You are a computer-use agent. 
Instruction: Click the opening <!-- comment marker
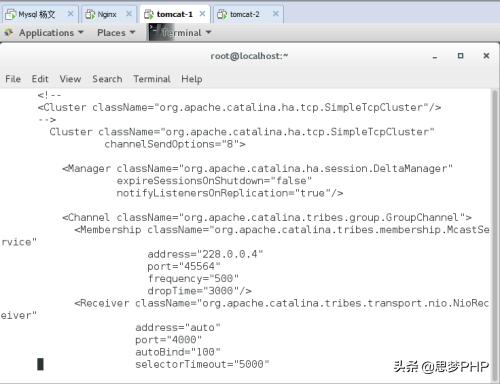[49, 95]
